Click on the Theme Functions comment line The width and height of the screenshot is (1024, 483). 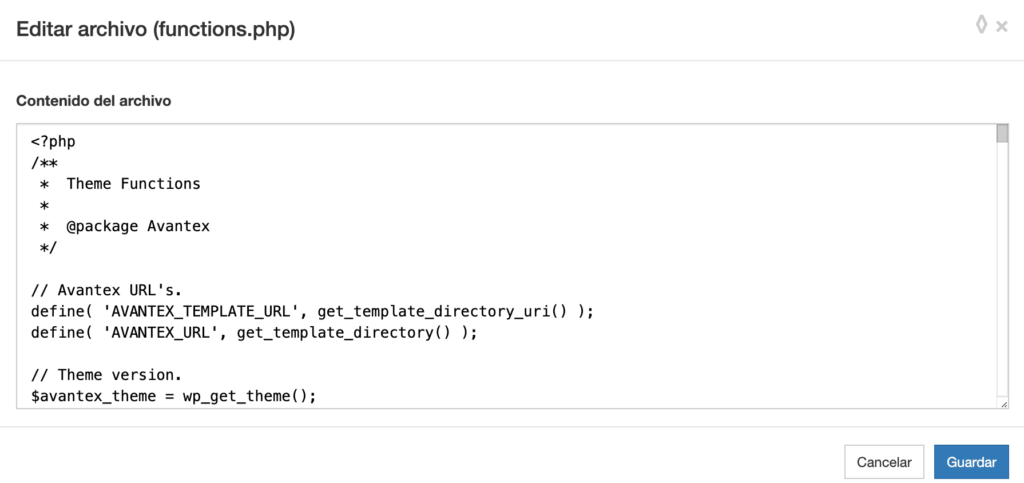[x=133, y=184]
